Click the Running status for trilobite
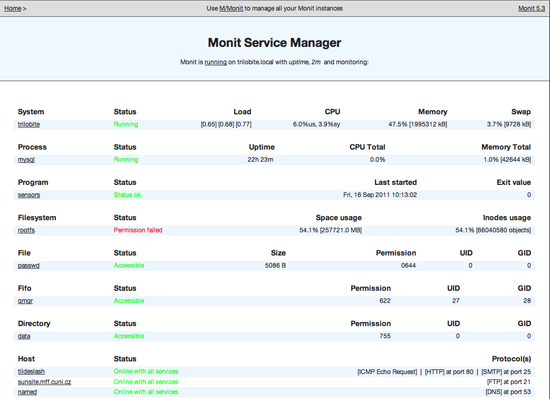 (x=126, y=124)
